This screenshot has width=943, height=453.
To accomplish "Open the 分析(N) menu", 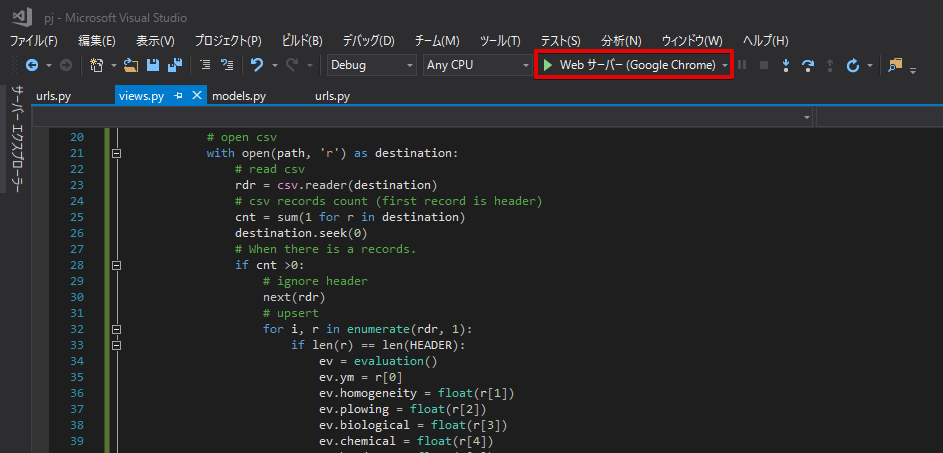I will (x=621, y=41).
